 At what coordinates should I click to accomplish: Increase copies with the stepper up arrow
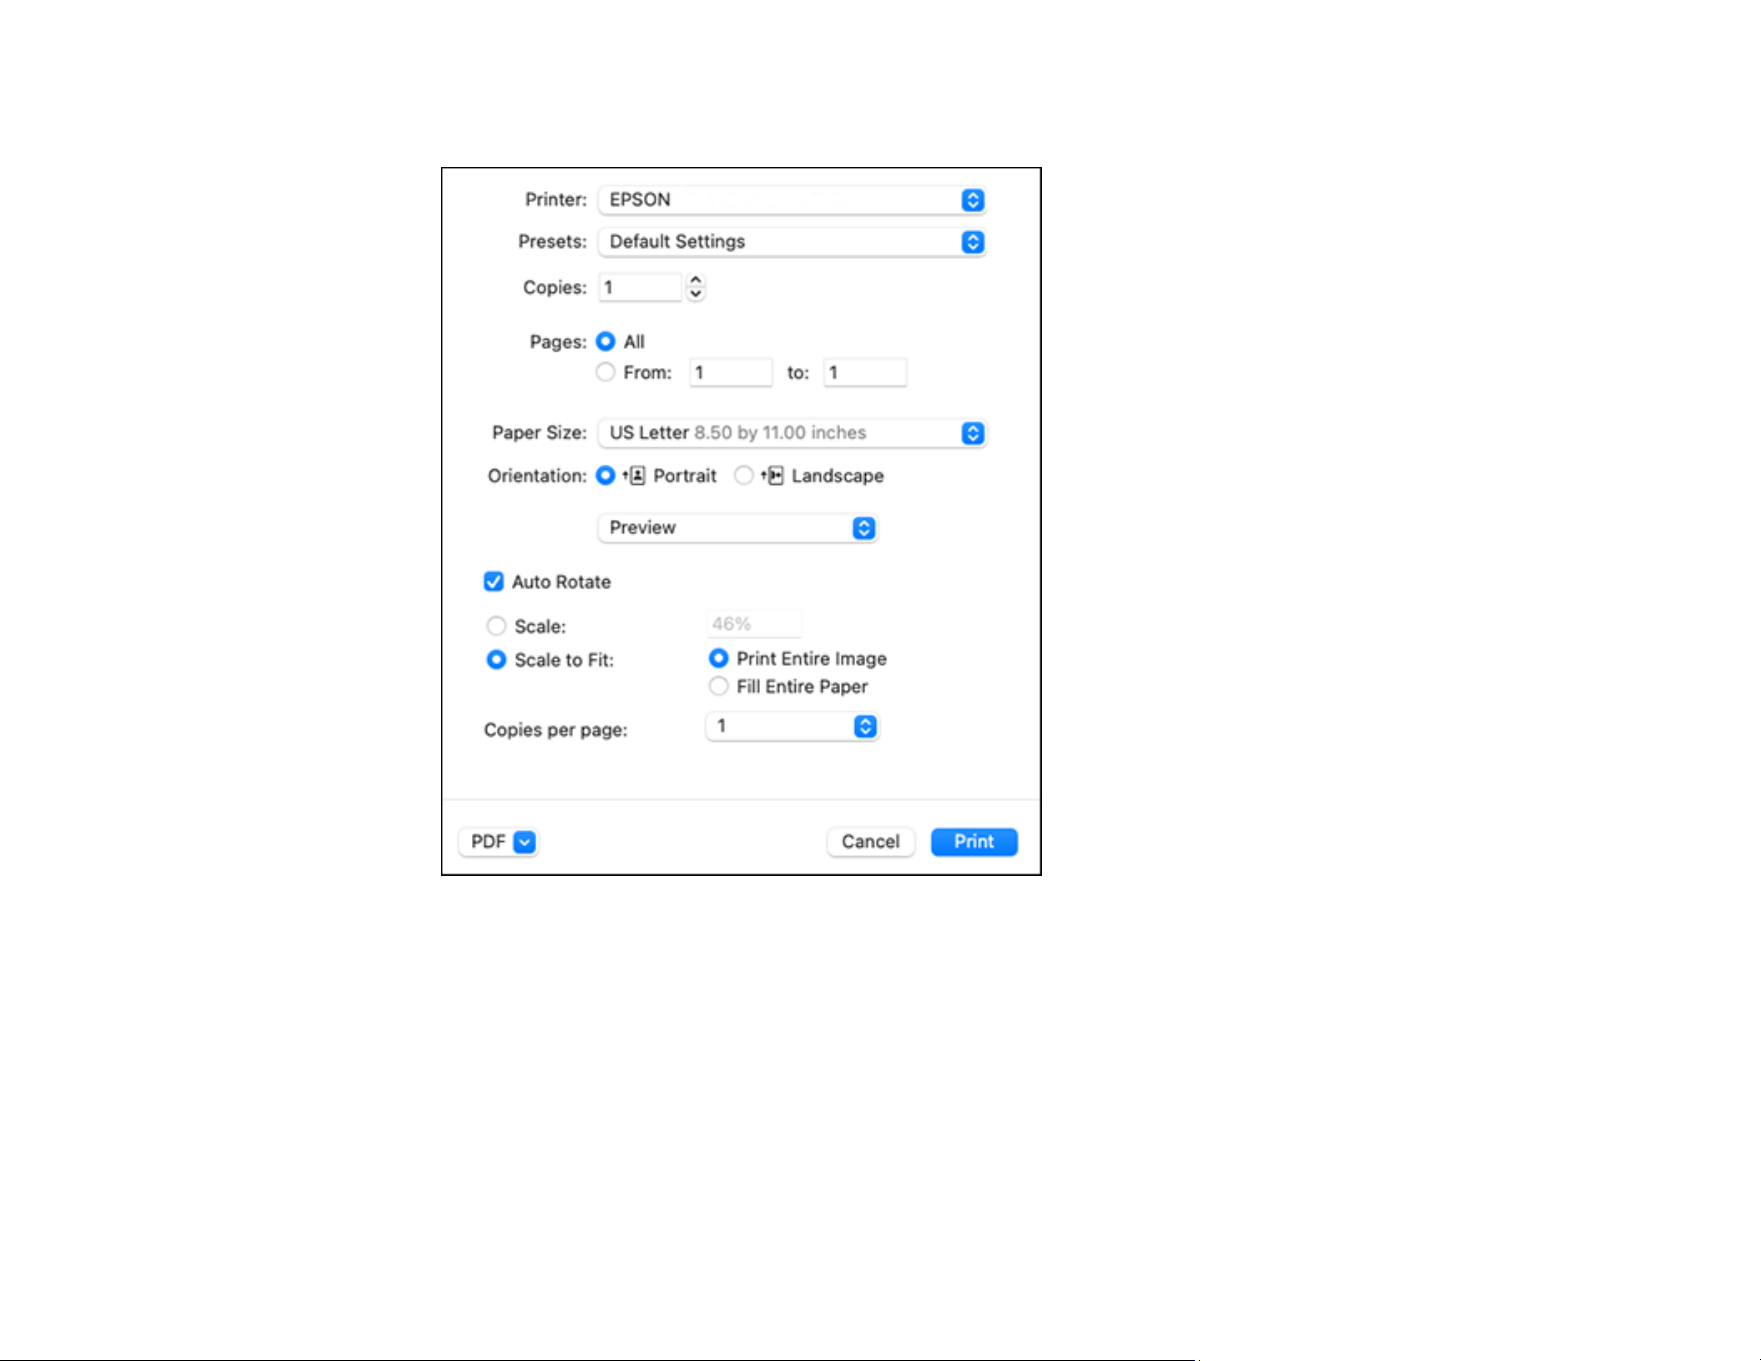click(696, 281)
